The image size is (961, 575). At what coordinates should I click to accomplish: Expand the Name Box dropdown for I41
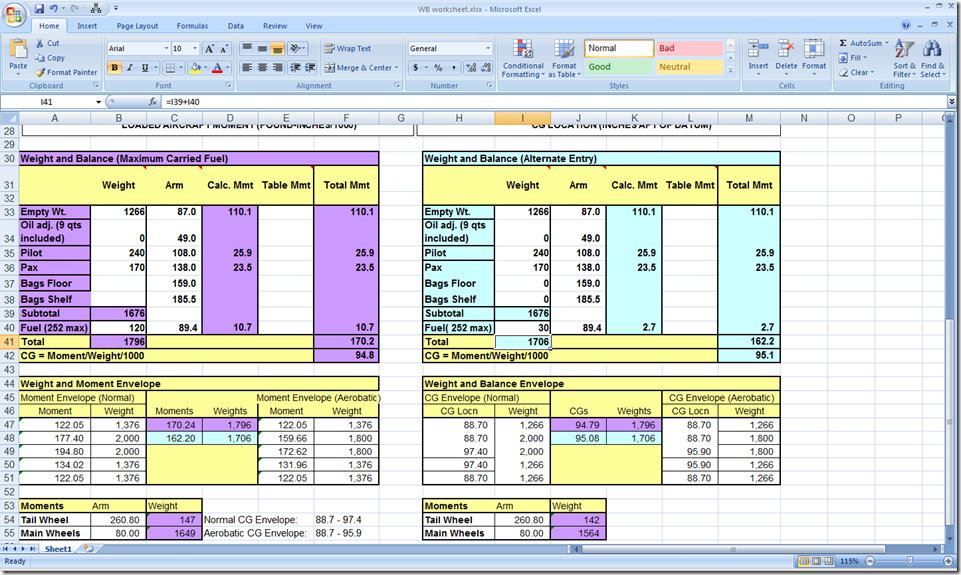coord(98,102)
